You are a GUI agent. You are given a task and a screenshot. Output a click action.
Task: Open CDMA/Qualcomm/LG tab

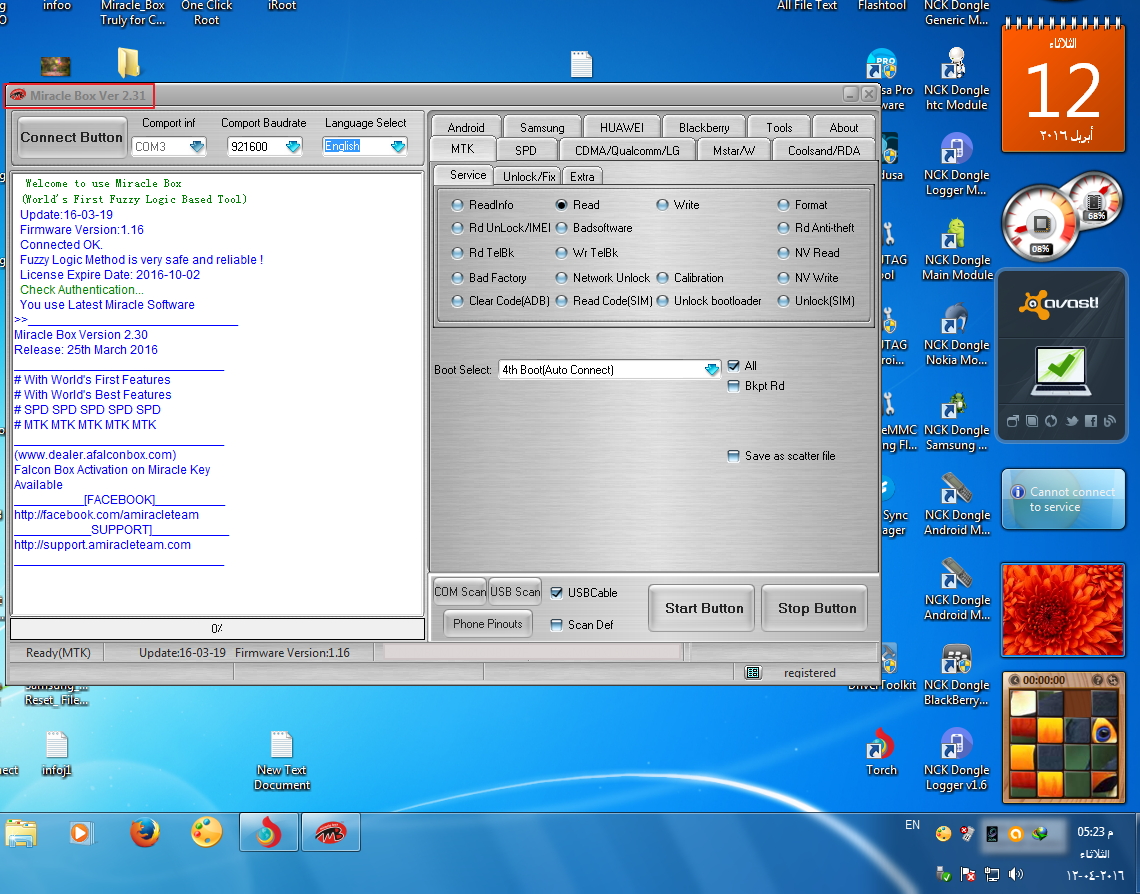click(x=627, y=150)
